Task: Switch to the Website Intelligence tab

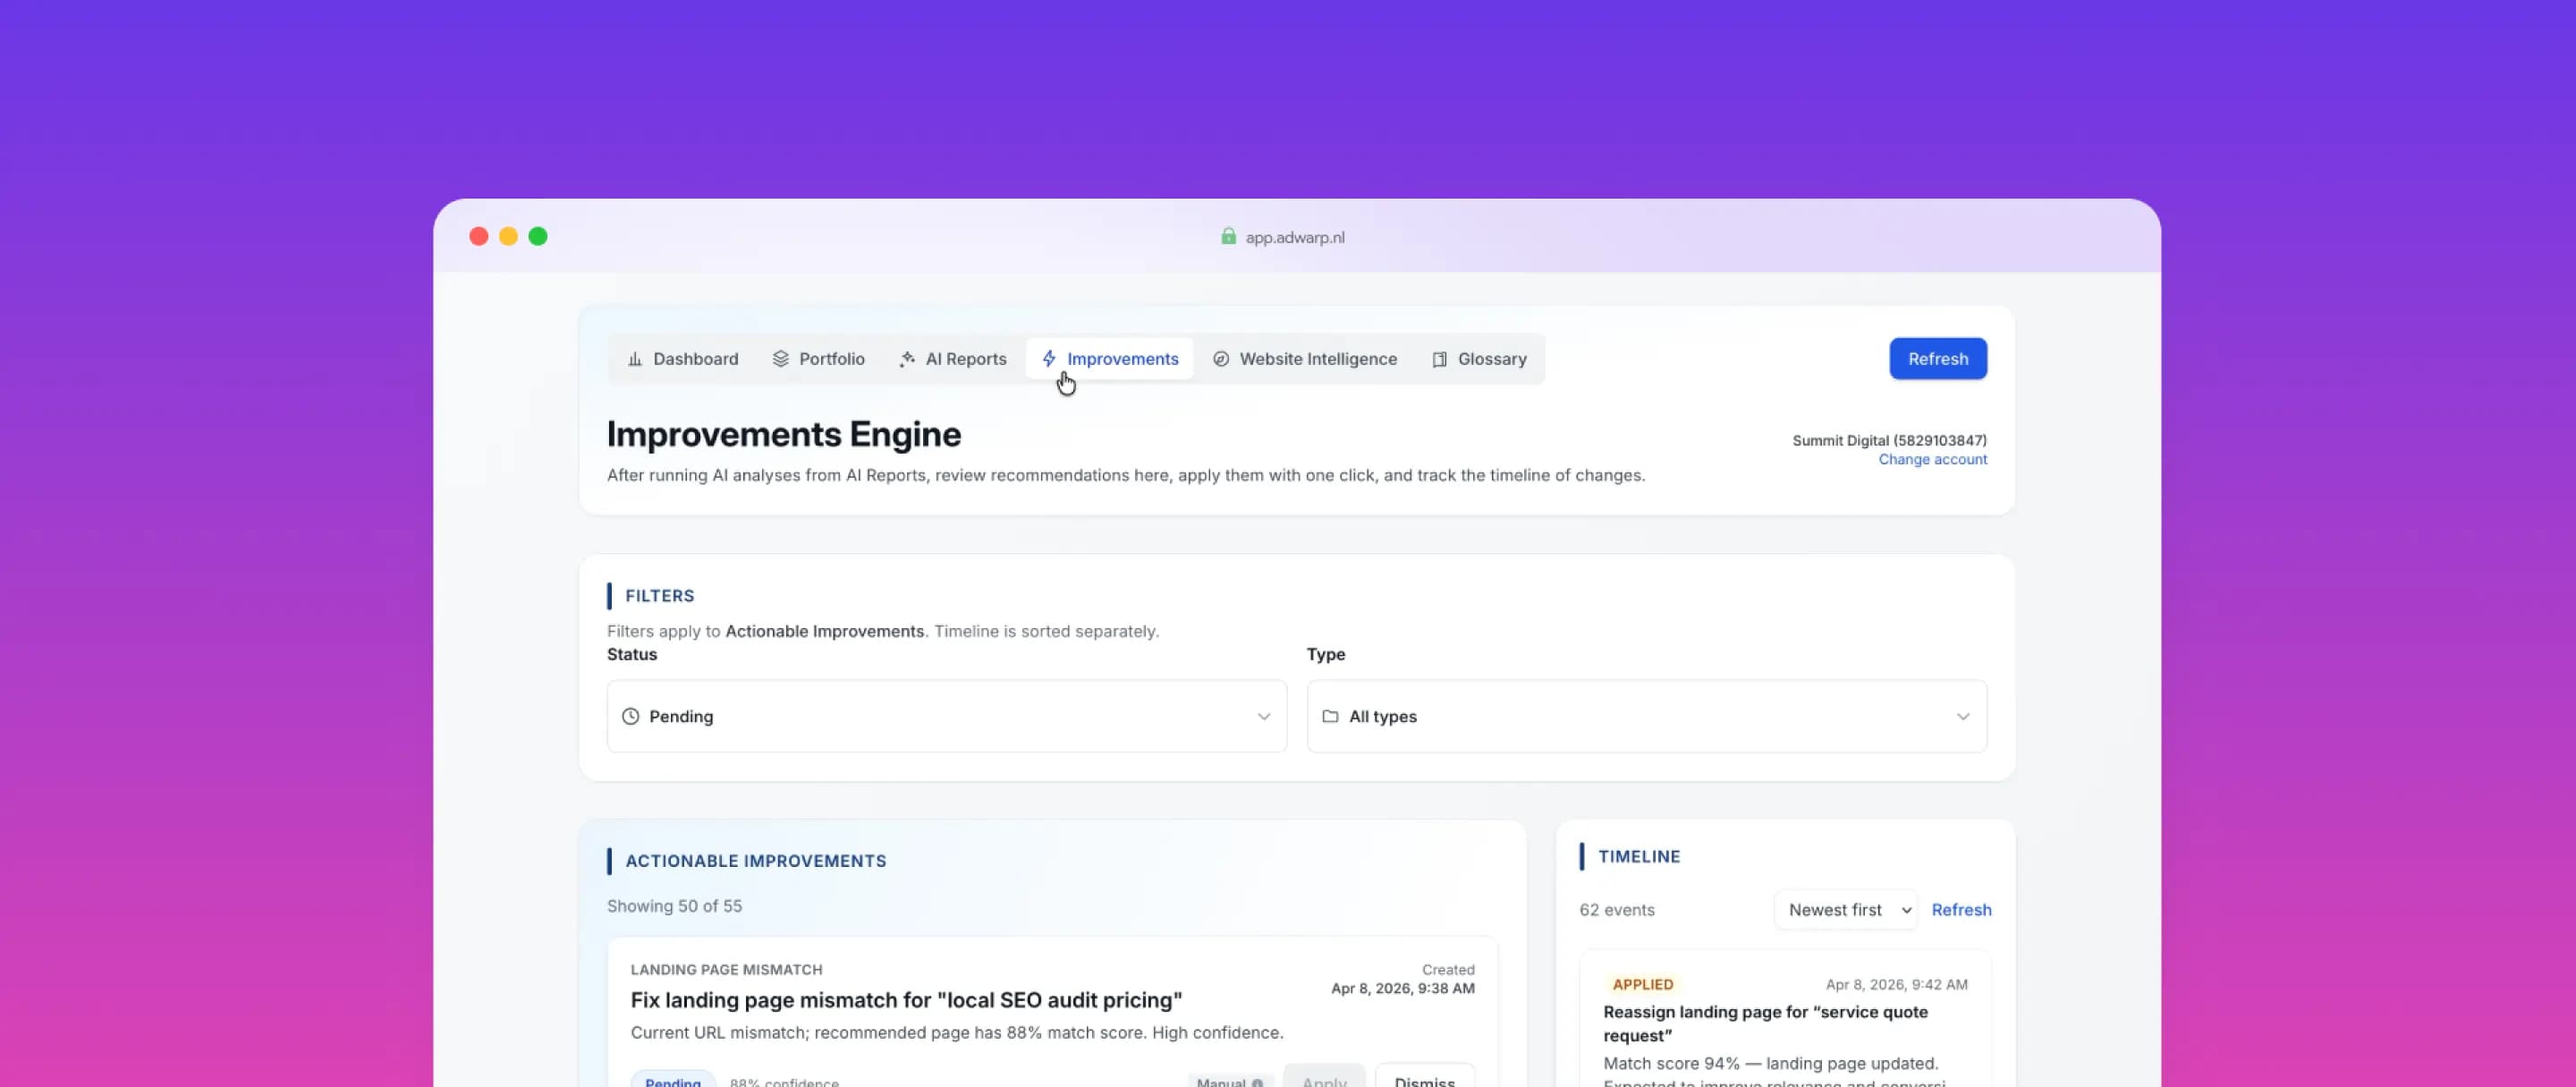Action: [x=1317, y=359]
